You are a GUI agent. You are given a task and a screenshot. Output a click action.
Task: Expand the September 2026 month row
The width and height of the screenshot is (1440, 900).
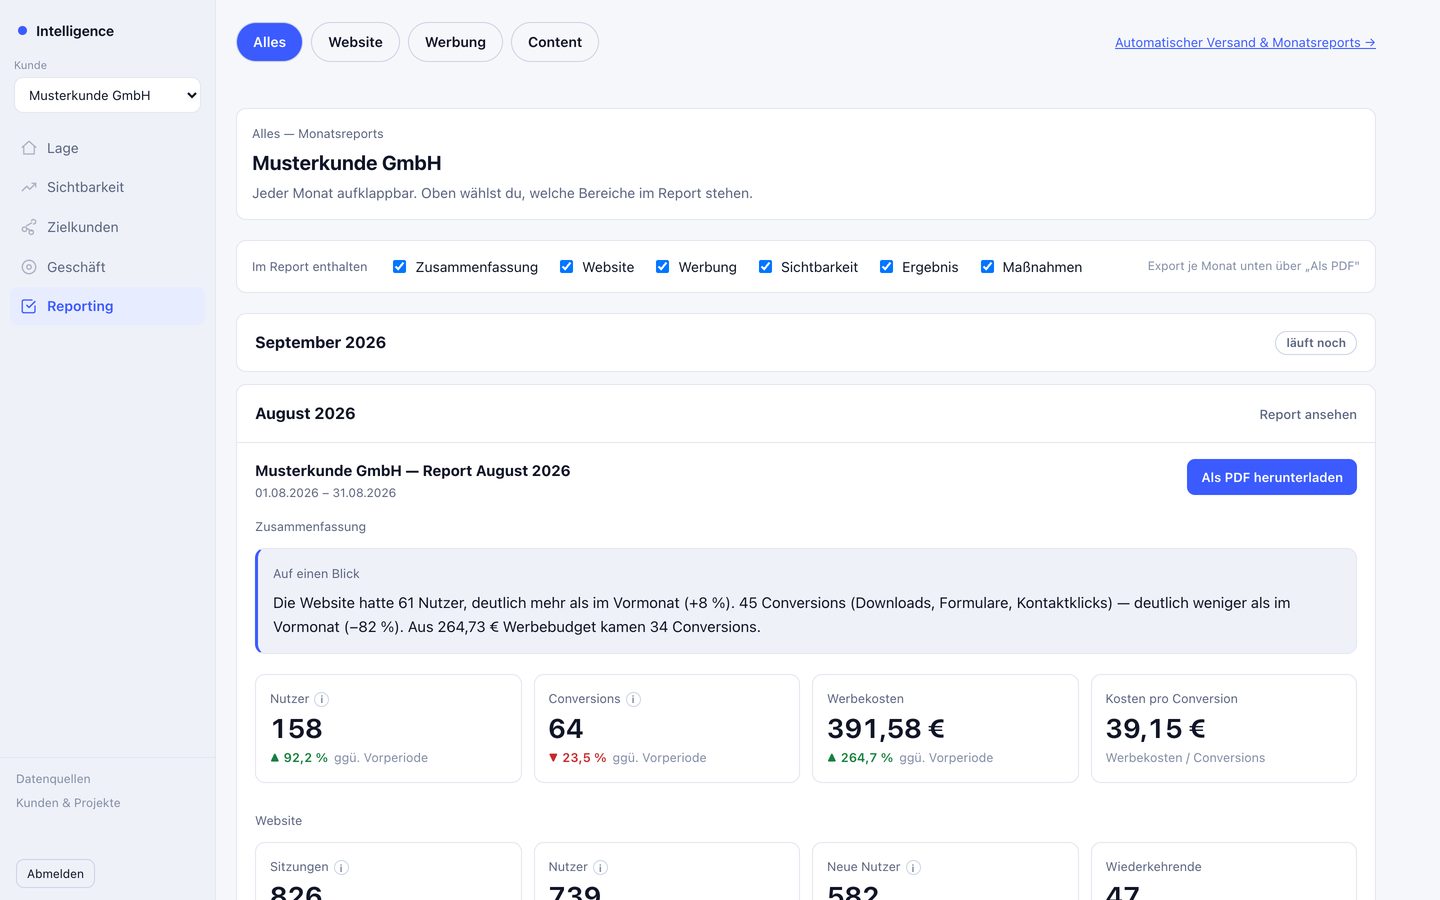pyautogui.click(x=805, y=343)
